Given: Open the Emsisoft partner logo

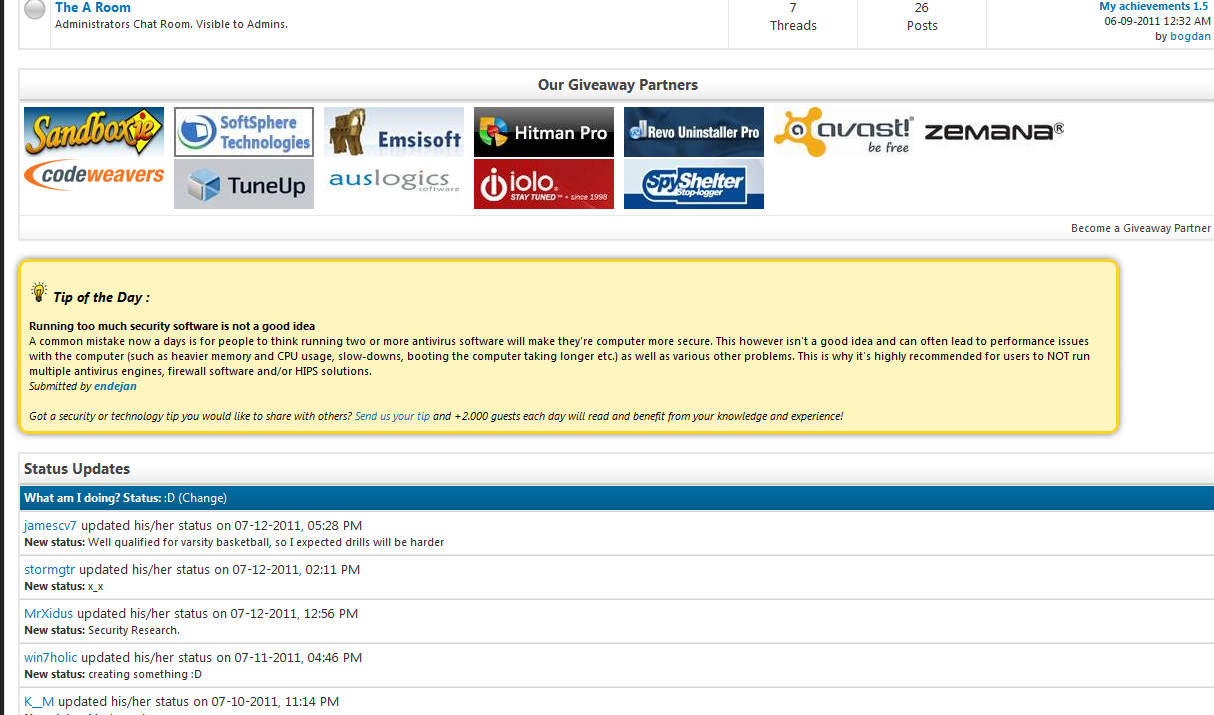Looking at the screenshot, I should click(394, 132).
